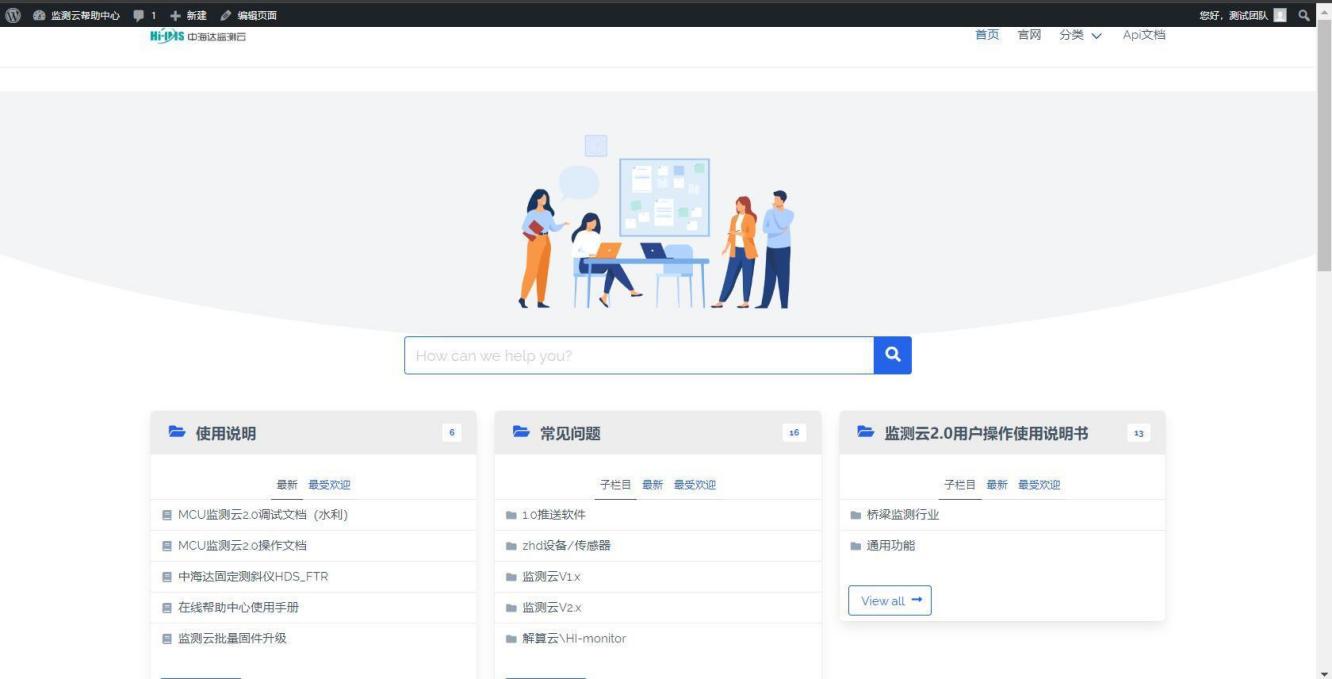Image resolution: width=1332 pixels, height=679 pixels.
Task: Click the View all button
Action: pos(889,601)
